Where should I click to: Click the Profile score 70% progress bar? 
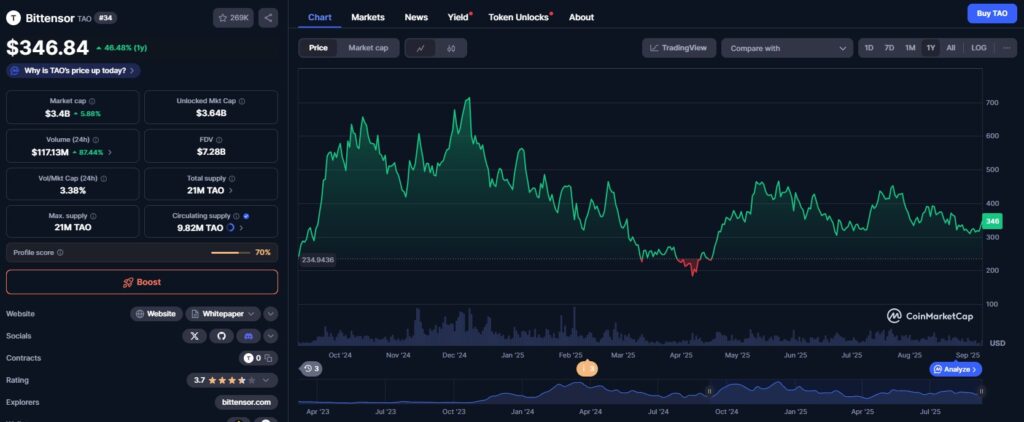click(230, 253)
